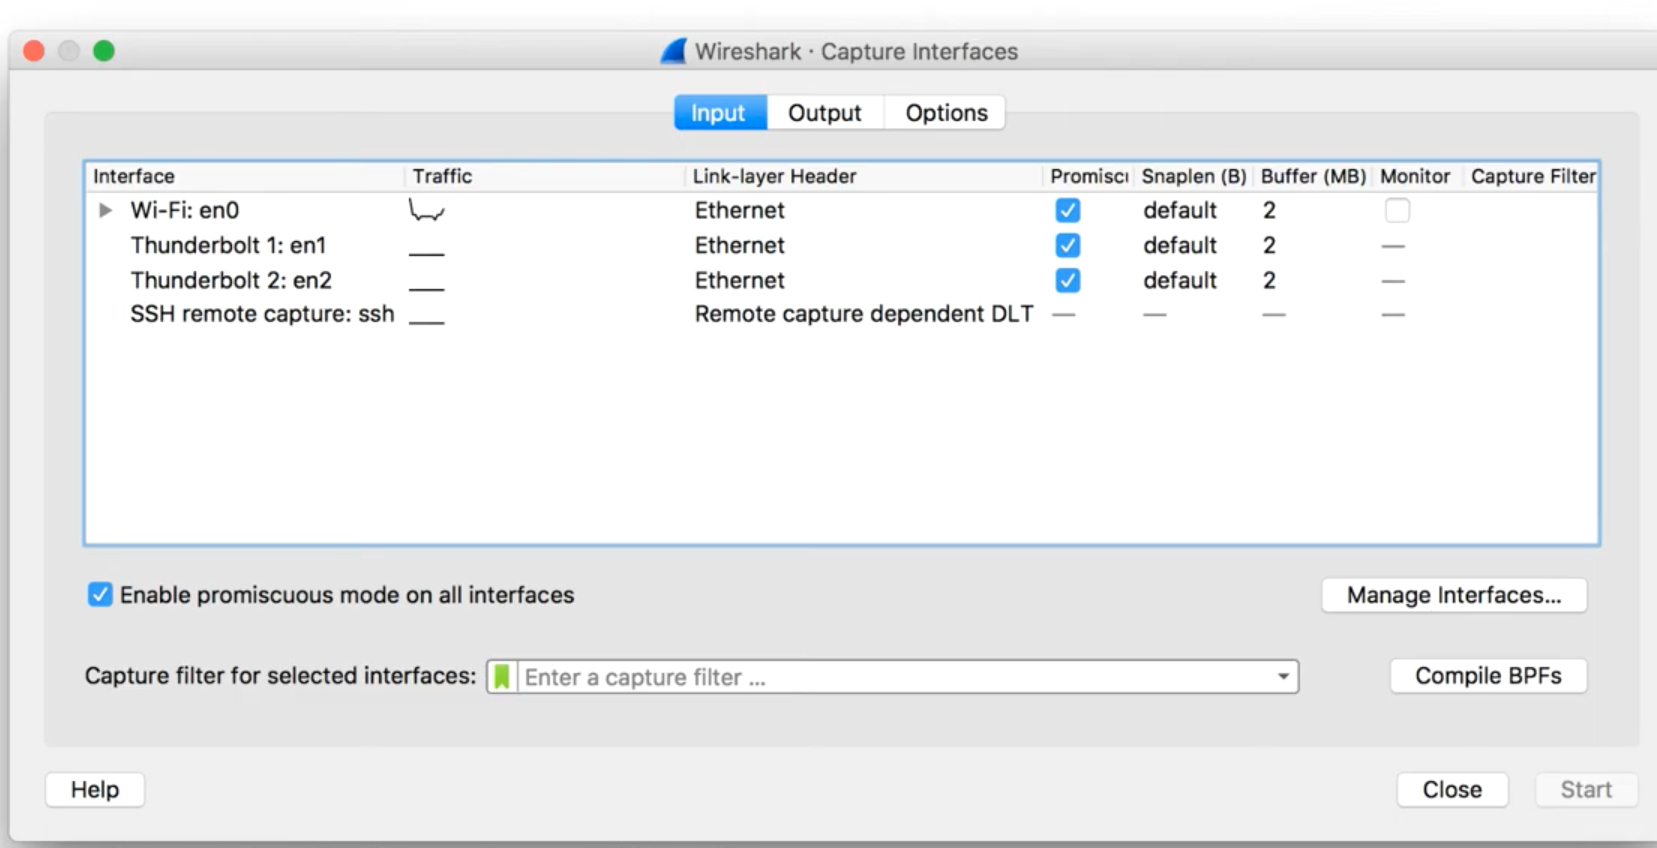Enable monitor mode checkbox for Wi-Fi: en0
Screen dimensions: 1657x848
(1397, 210)
